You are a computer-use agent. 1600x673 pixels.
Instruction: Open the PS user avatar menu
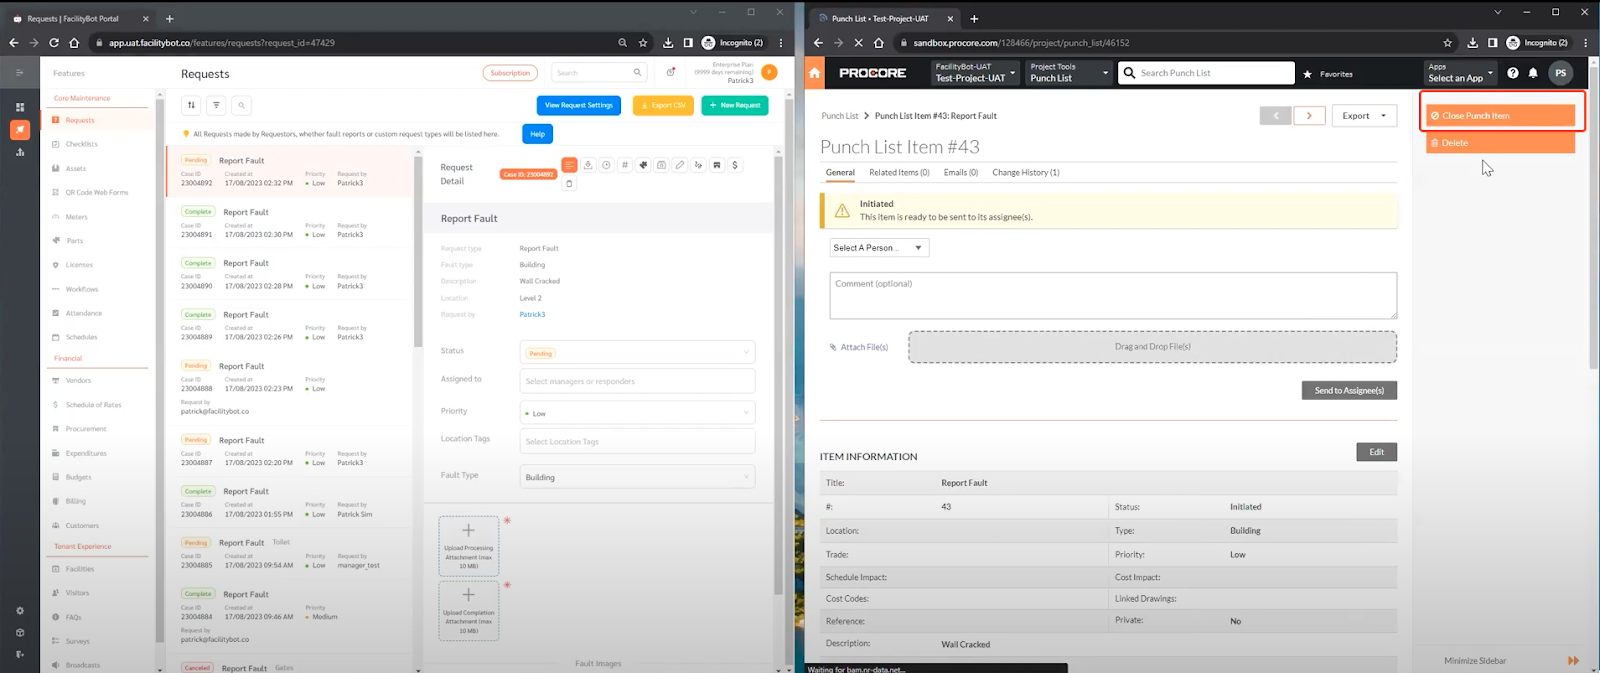tap(1560, 73)
